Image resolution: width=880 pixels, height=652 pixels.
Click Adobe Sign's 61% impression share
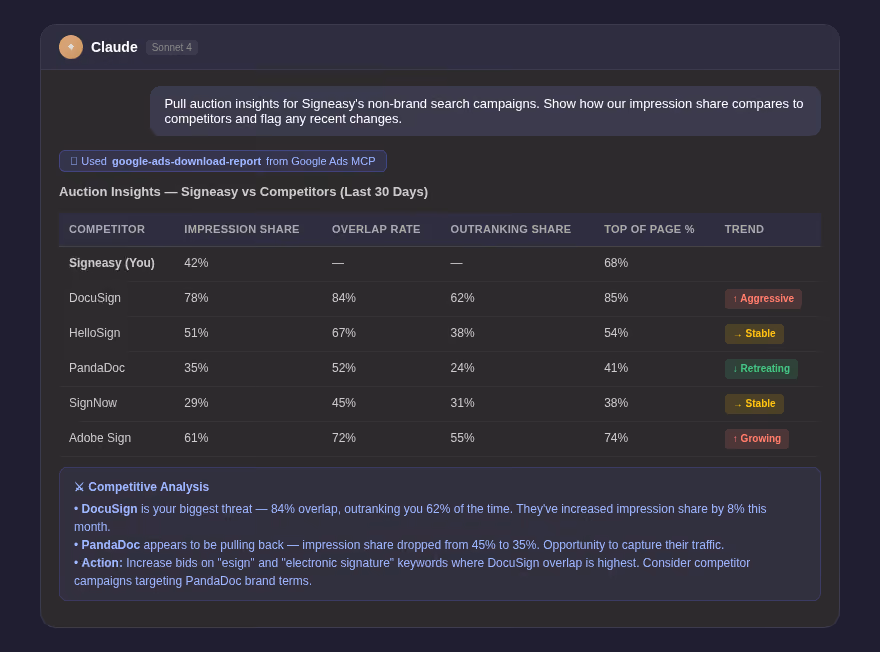196,438
